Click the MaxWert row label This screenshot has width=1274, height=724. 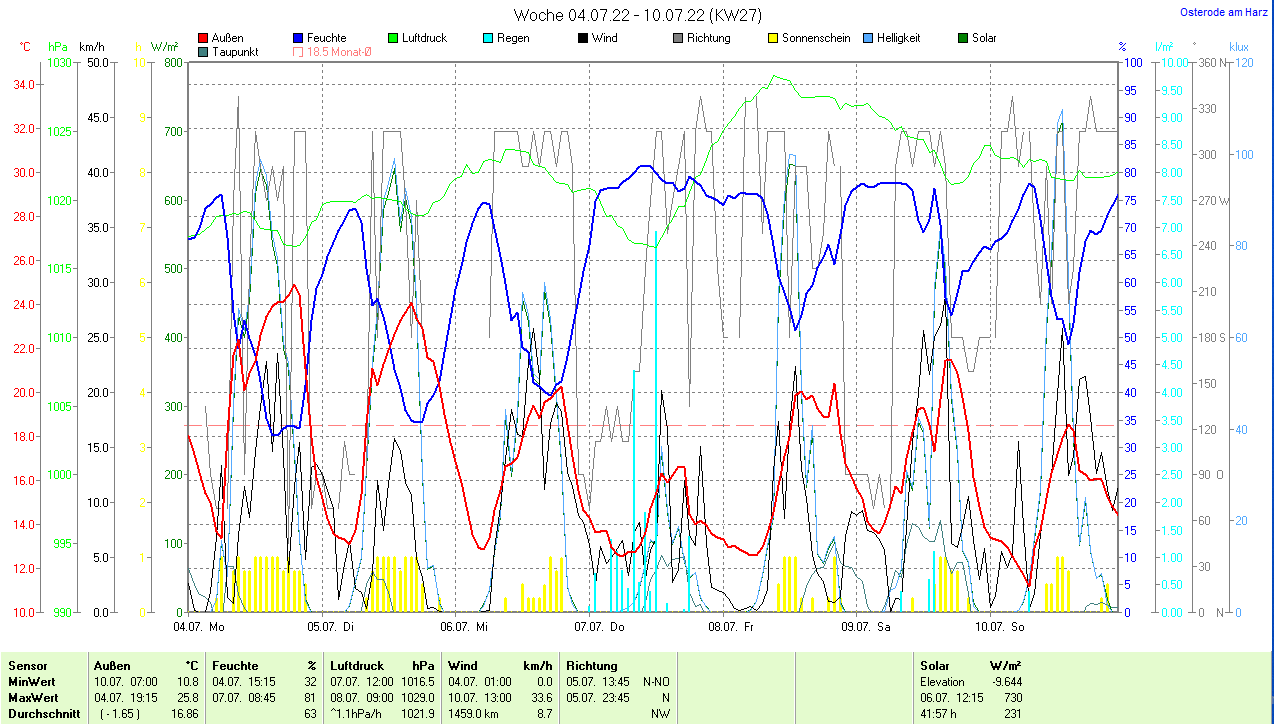click(34, 697)
